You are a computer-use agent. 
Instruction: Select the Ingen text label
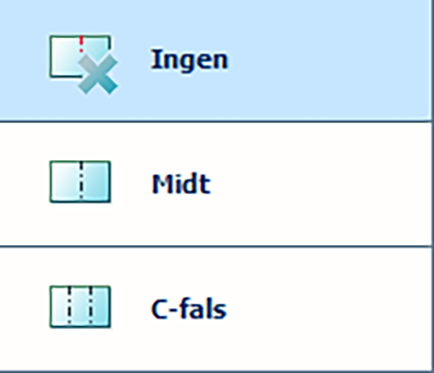tap(189, 60)
